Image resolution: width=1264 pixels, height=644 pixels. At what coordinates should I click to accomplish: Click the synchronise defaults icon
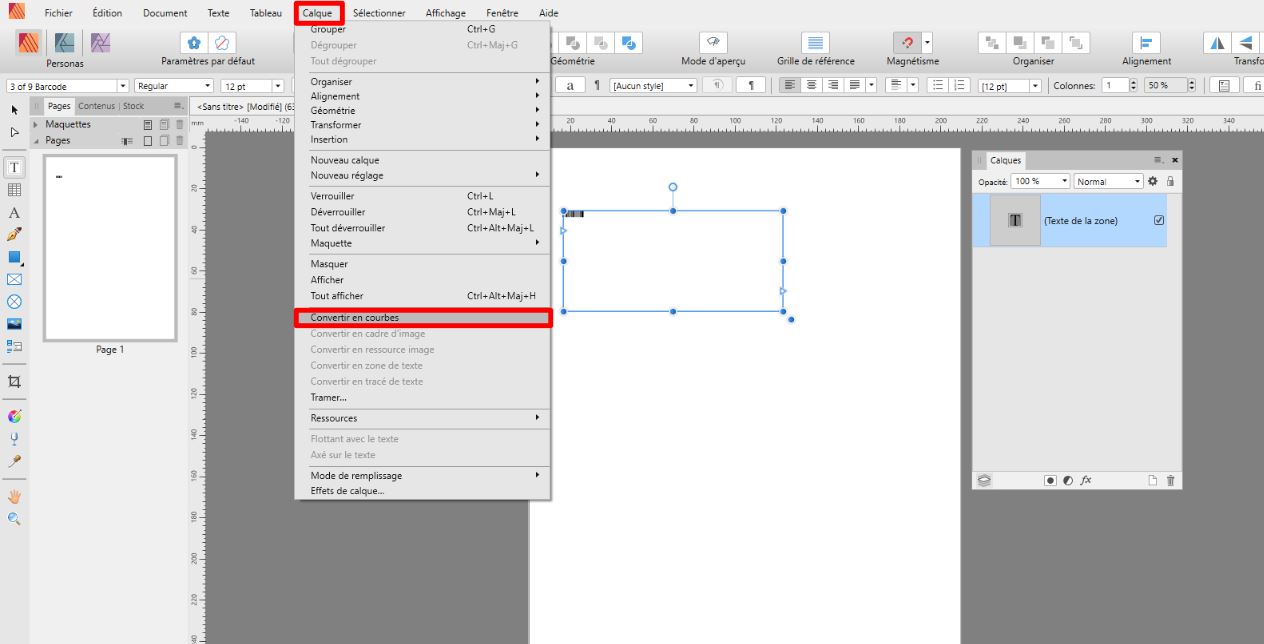(x=195, y=42)
